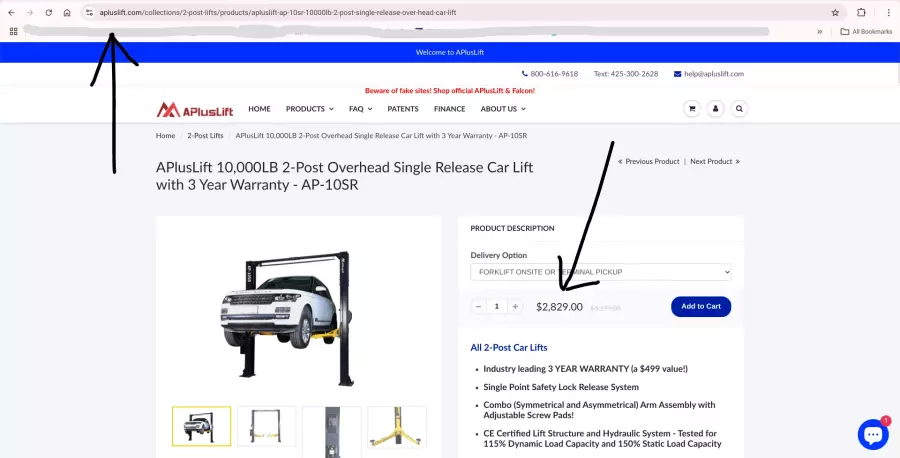Open Shopify chat bubble
This screenshot has width=900, height=458.
pyautogui.click(x=873, y=434)
